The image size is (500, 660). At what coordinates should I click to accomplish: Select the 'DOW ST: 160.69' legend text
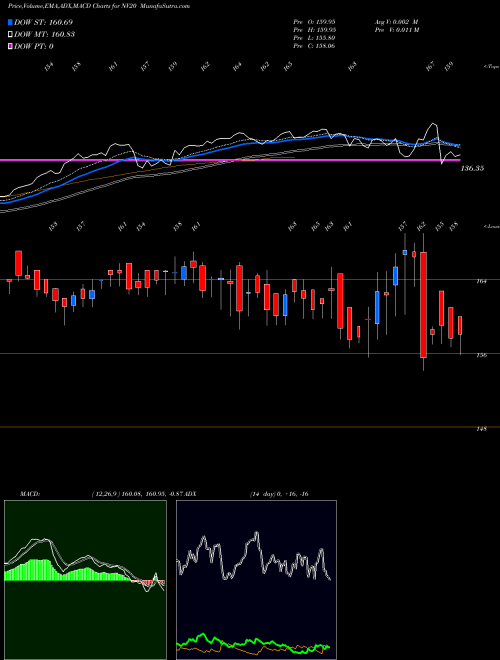pos(44,22)
